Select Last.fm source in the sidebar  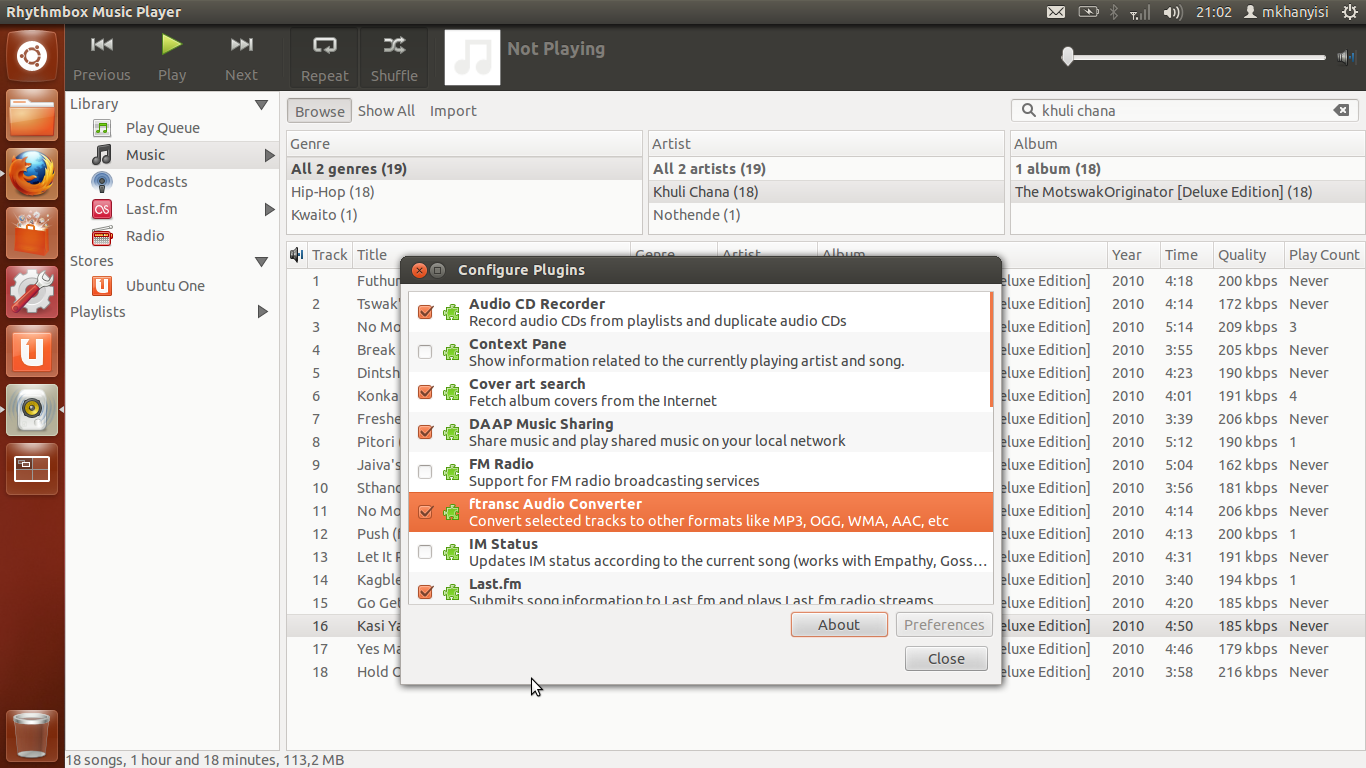click(152, 209)
